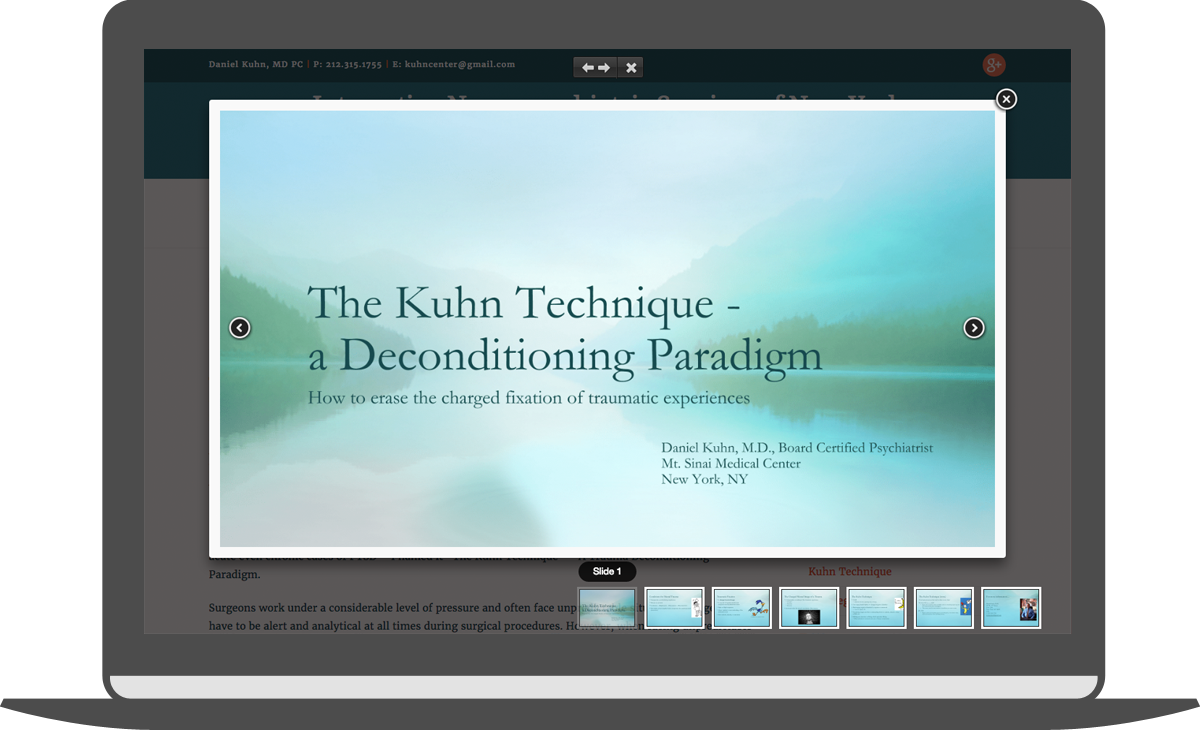Go to the next slide using right arrow

coord(973,328)
